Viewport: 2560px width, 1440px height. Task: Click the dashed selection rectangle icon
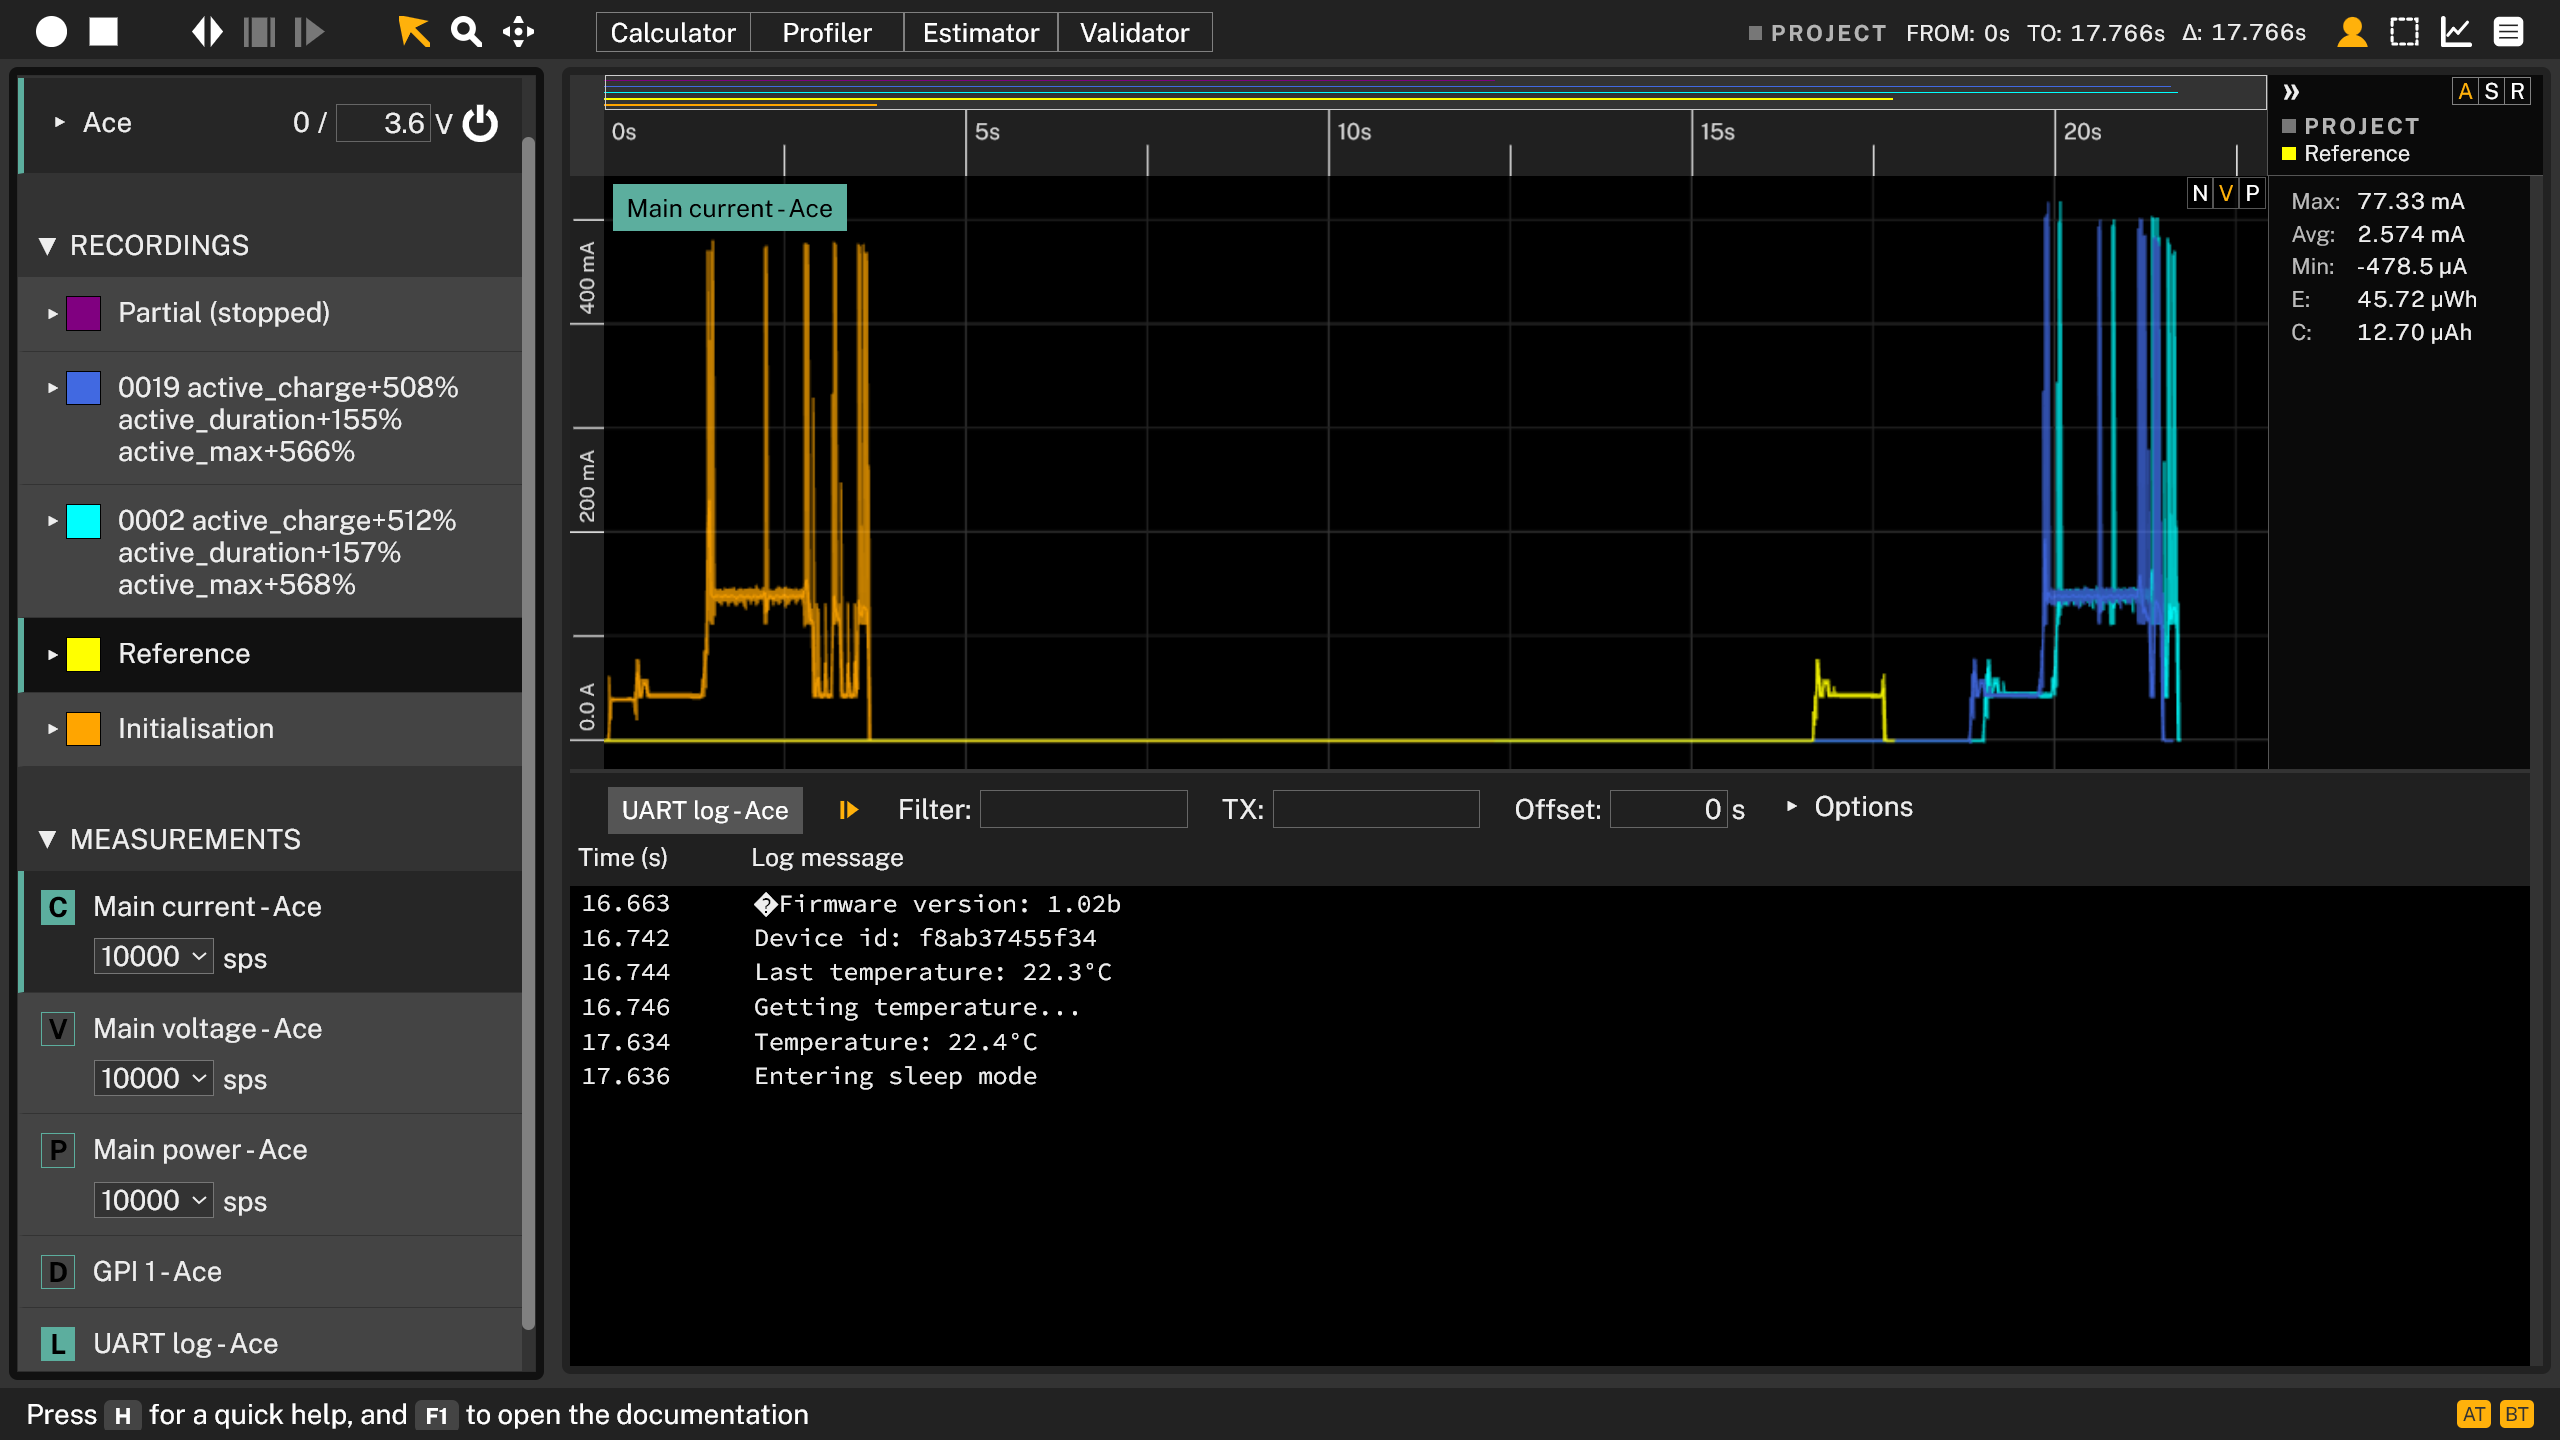pyautogui.click(x=2404, y=32)
